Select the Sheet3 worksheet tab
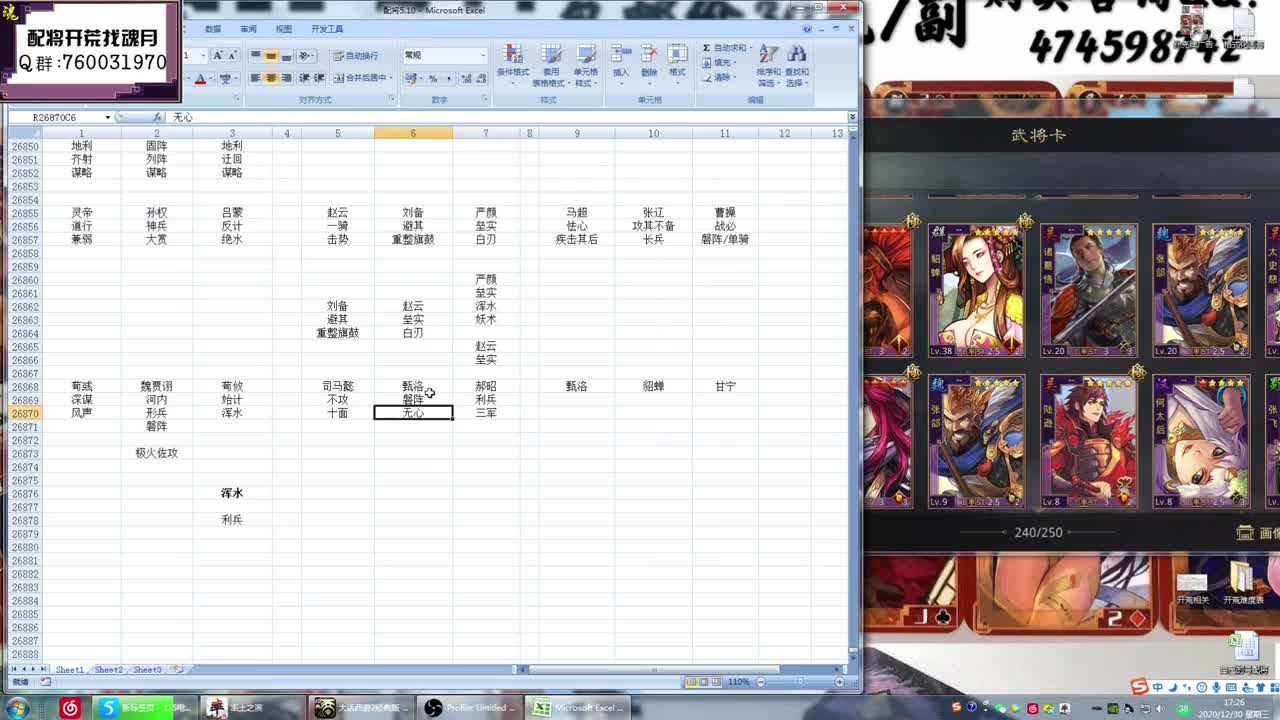 click(x=147, y=670)
